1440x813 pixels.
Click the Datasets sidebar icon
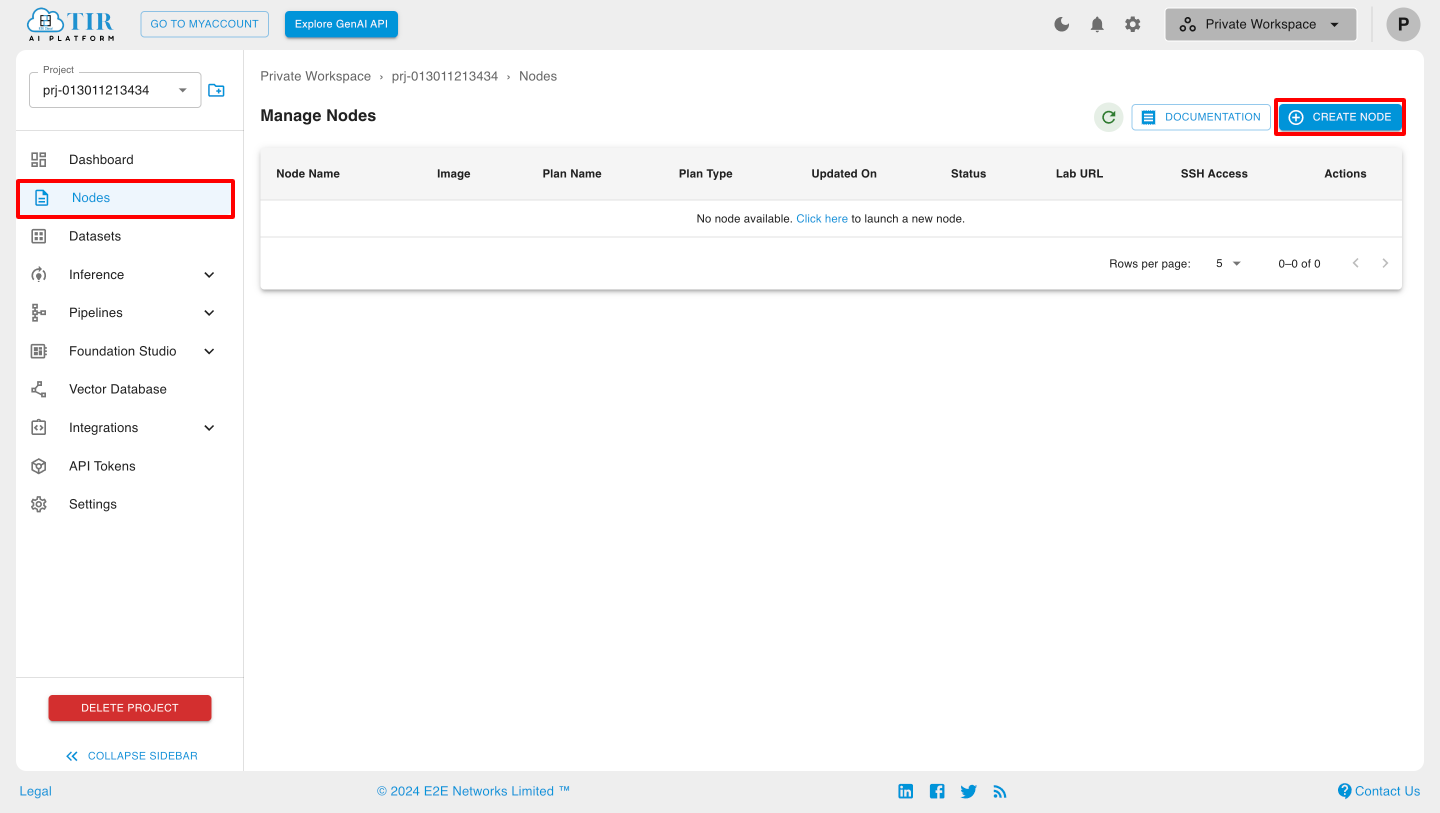[x=39, y=236]
